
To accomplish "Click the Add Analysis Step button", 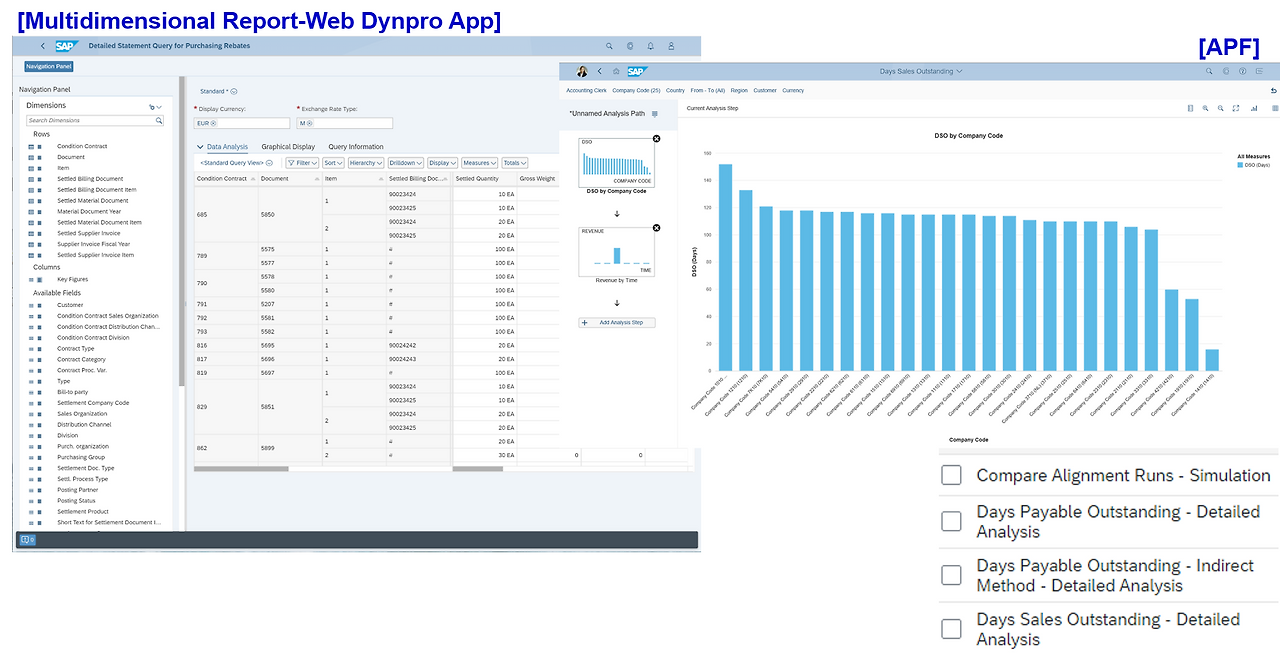I will coord(617,322).
